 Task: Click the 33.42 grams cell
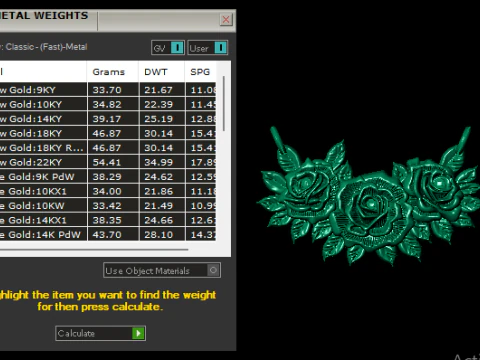(x=113, y=206)
